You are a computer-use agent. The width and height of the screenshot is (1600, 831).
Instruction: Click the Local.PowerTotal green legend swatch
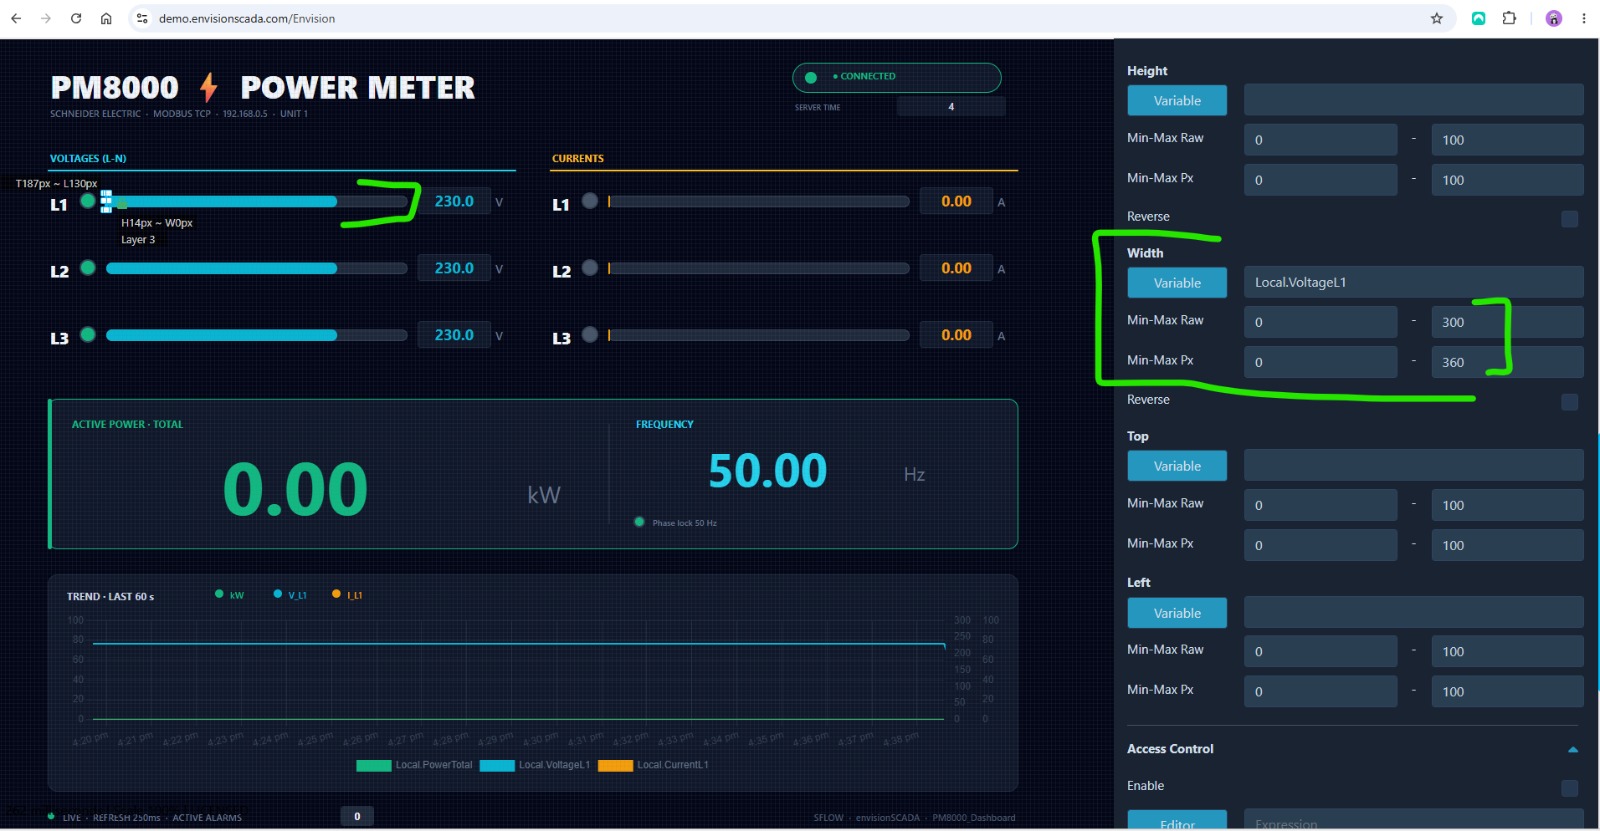click(x=374, y=766)
